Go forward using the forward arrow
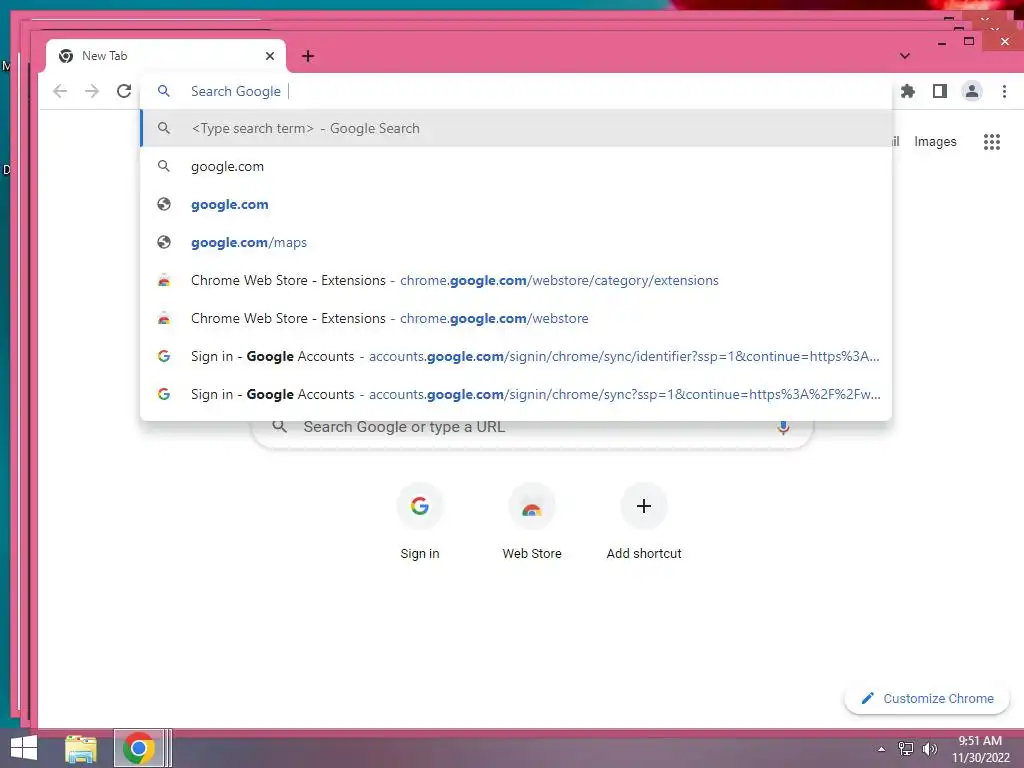This screenshot has width=1024, height=768. tap(92, 91)
